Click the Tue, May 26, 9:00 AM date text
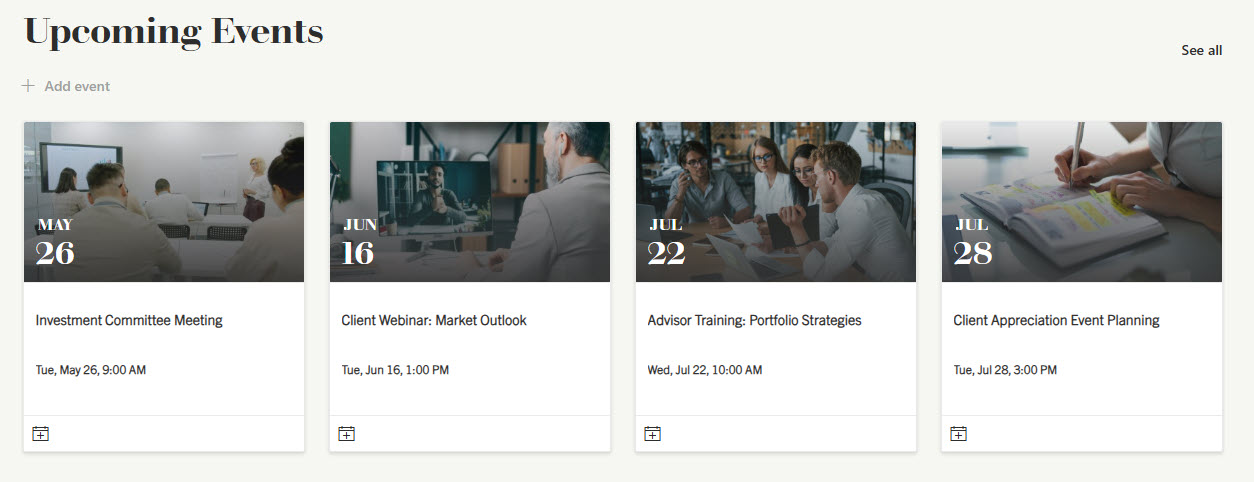 [x=91, y=370]
